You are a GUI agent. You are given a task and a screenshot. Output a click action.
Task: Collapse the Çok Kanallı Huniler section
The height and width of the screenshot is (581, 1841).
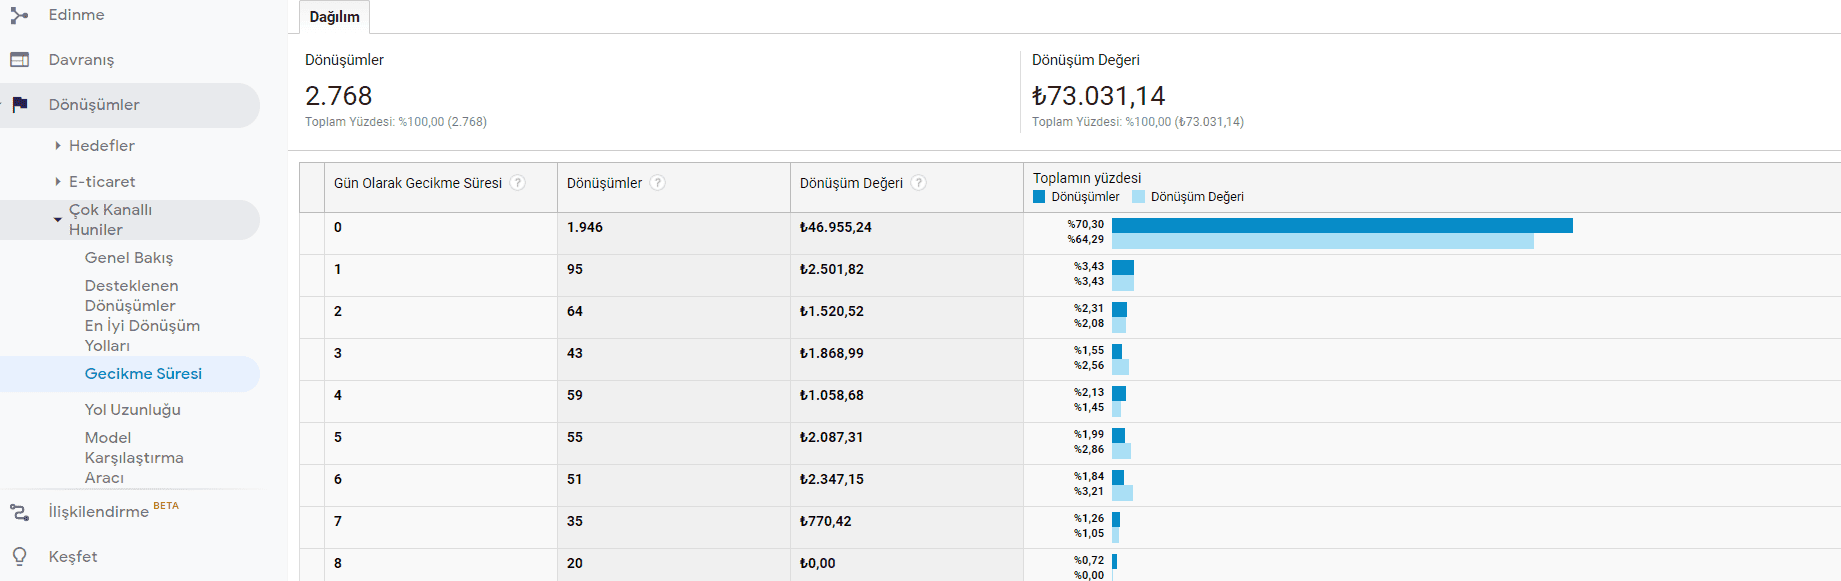58,219
